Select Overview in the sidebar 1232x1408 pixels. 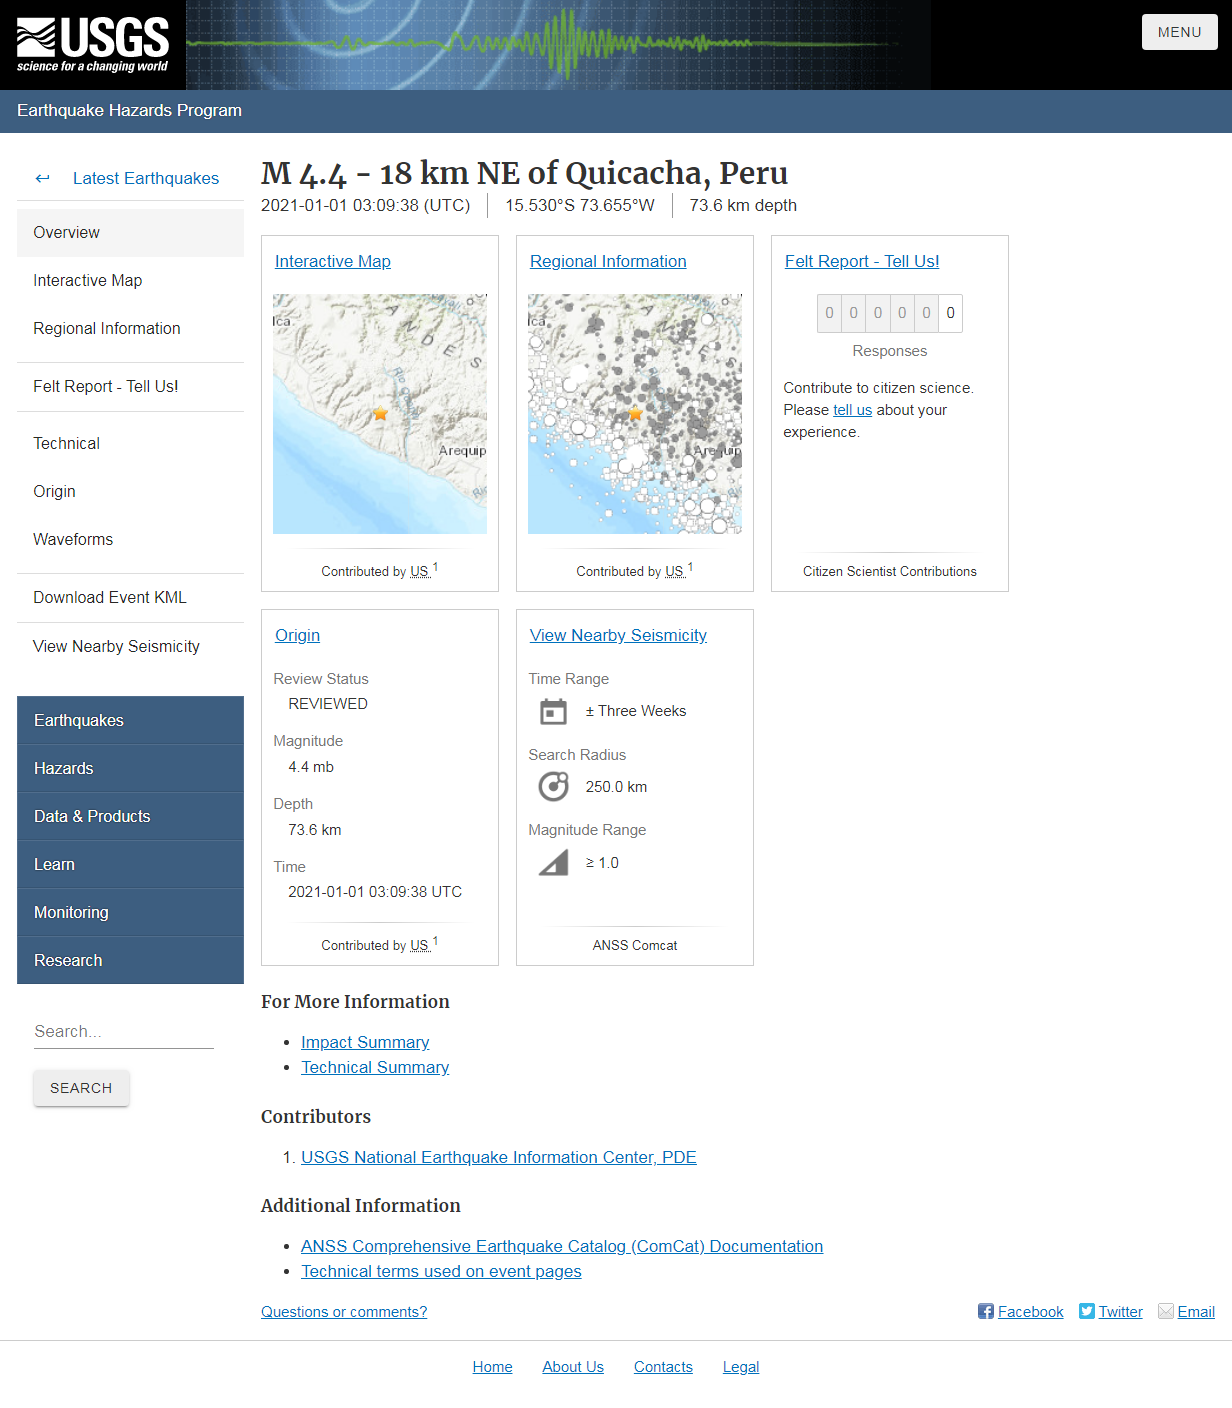66,232
